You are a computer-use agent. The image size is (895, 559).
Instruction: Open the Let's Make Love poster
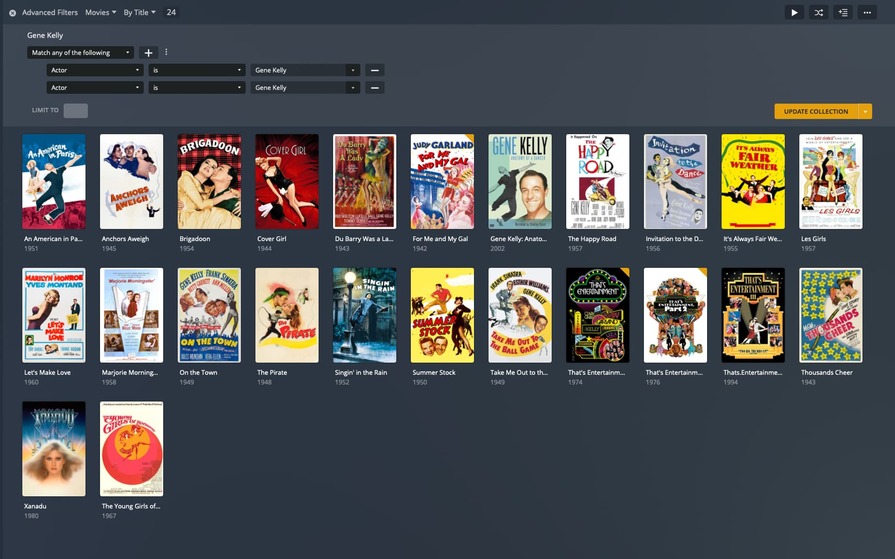pyautogui.click(x=54, y=315)
